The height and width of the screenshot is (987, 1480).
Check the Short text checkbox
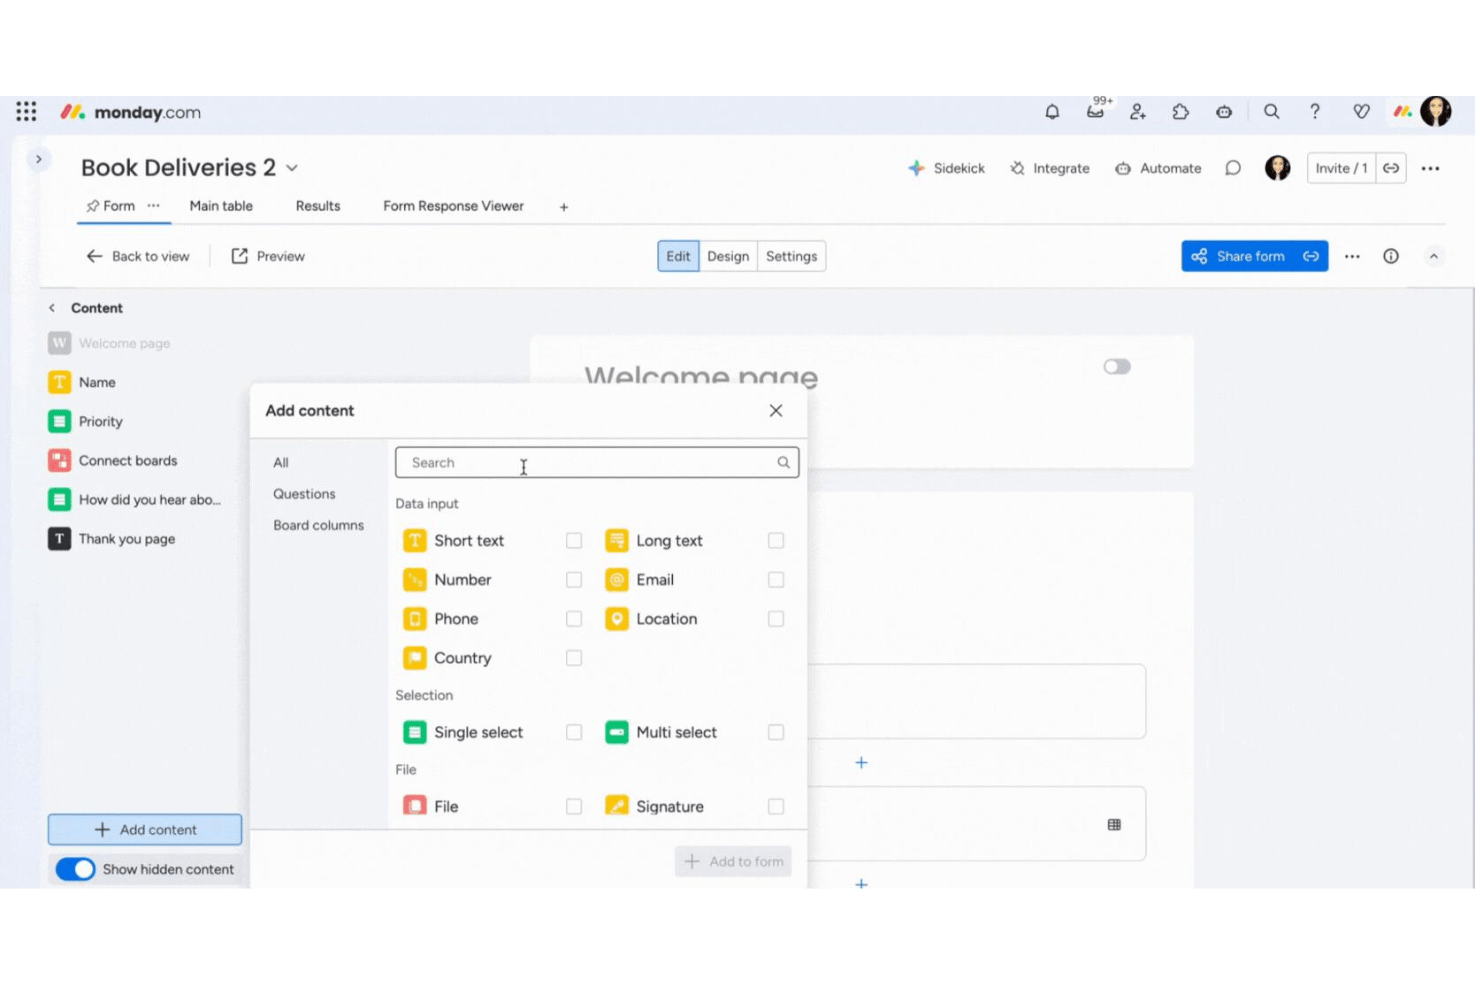coord(574,541)
